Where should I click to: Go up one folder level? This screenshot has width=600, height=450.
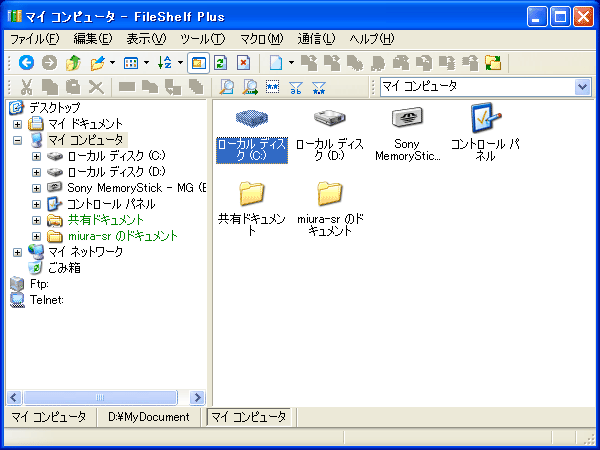73,62
